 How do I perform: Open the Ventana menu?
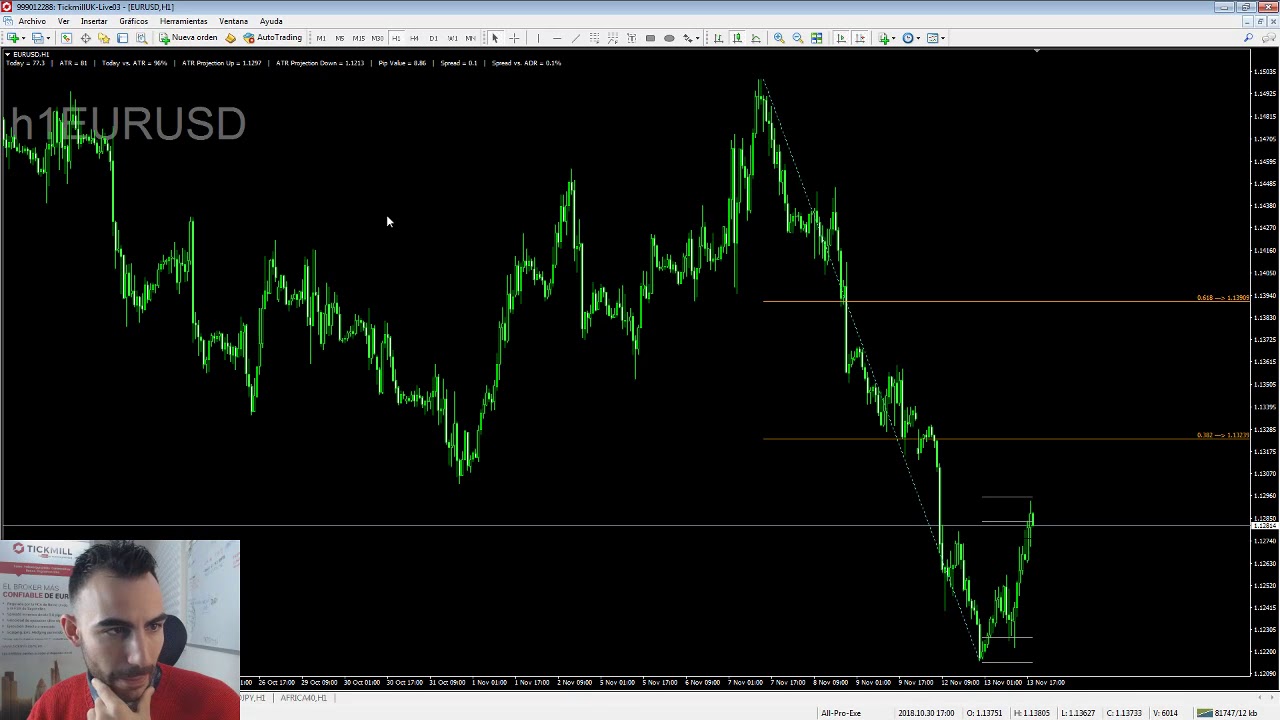233,21
